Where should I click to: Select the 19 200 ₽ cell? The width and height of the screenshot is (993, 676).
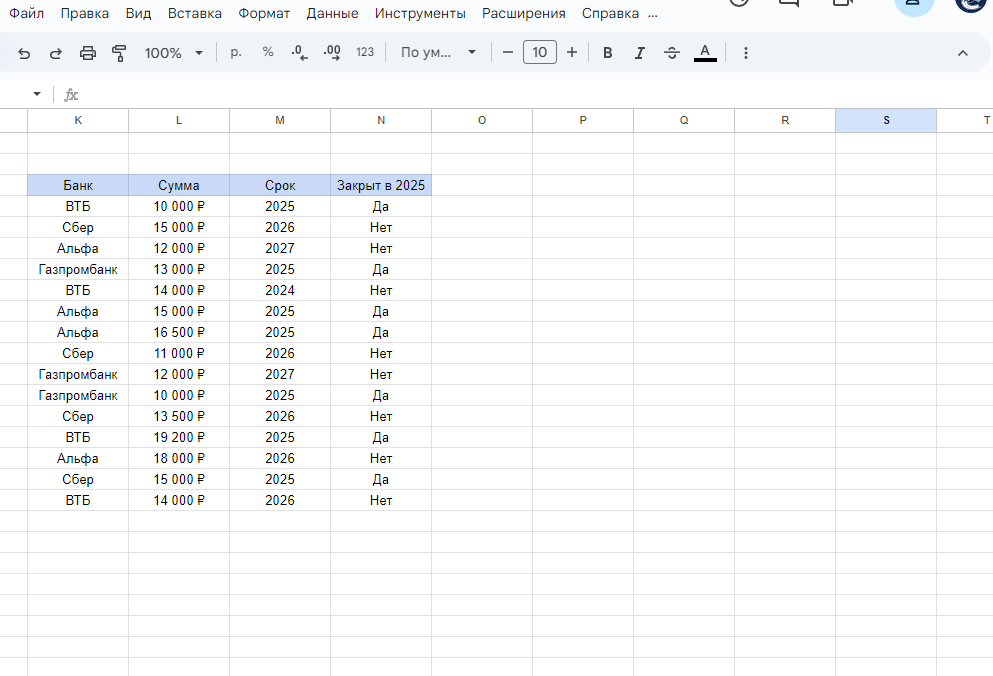pyautogui.click(x=179, y=438)
